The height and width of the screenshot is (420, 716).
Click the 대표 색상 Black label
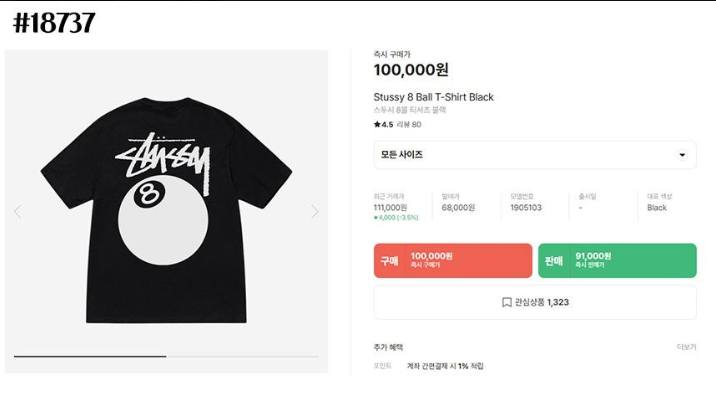(x=657, y=208)
